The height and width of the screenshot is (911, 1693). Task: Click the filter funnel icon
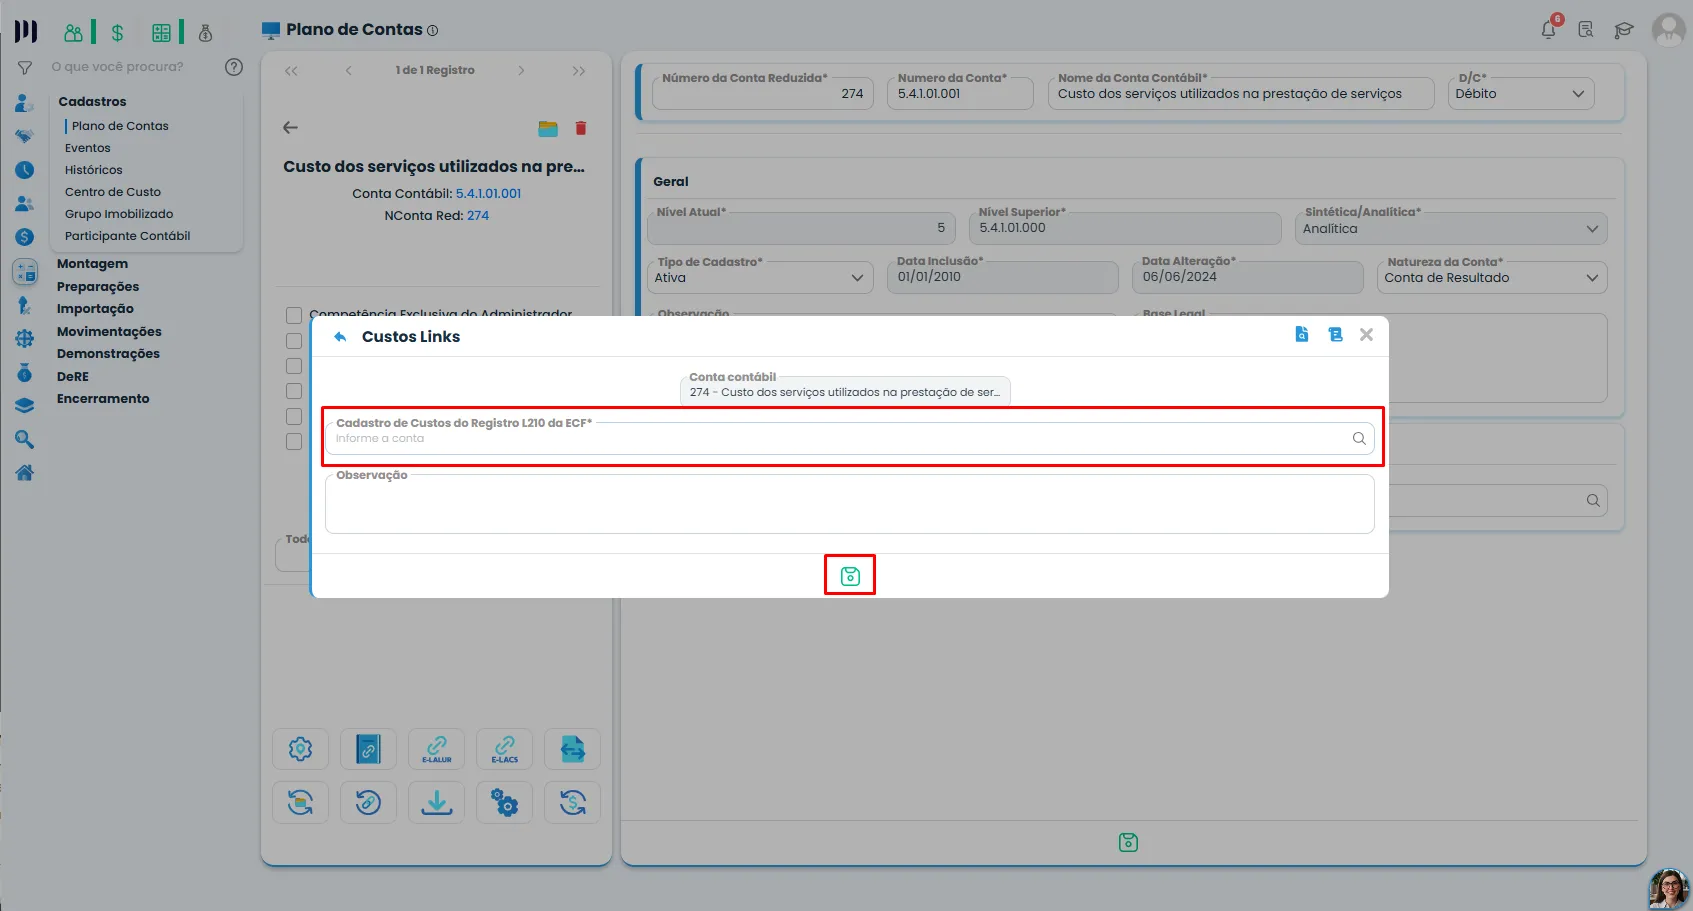(25, 68)
